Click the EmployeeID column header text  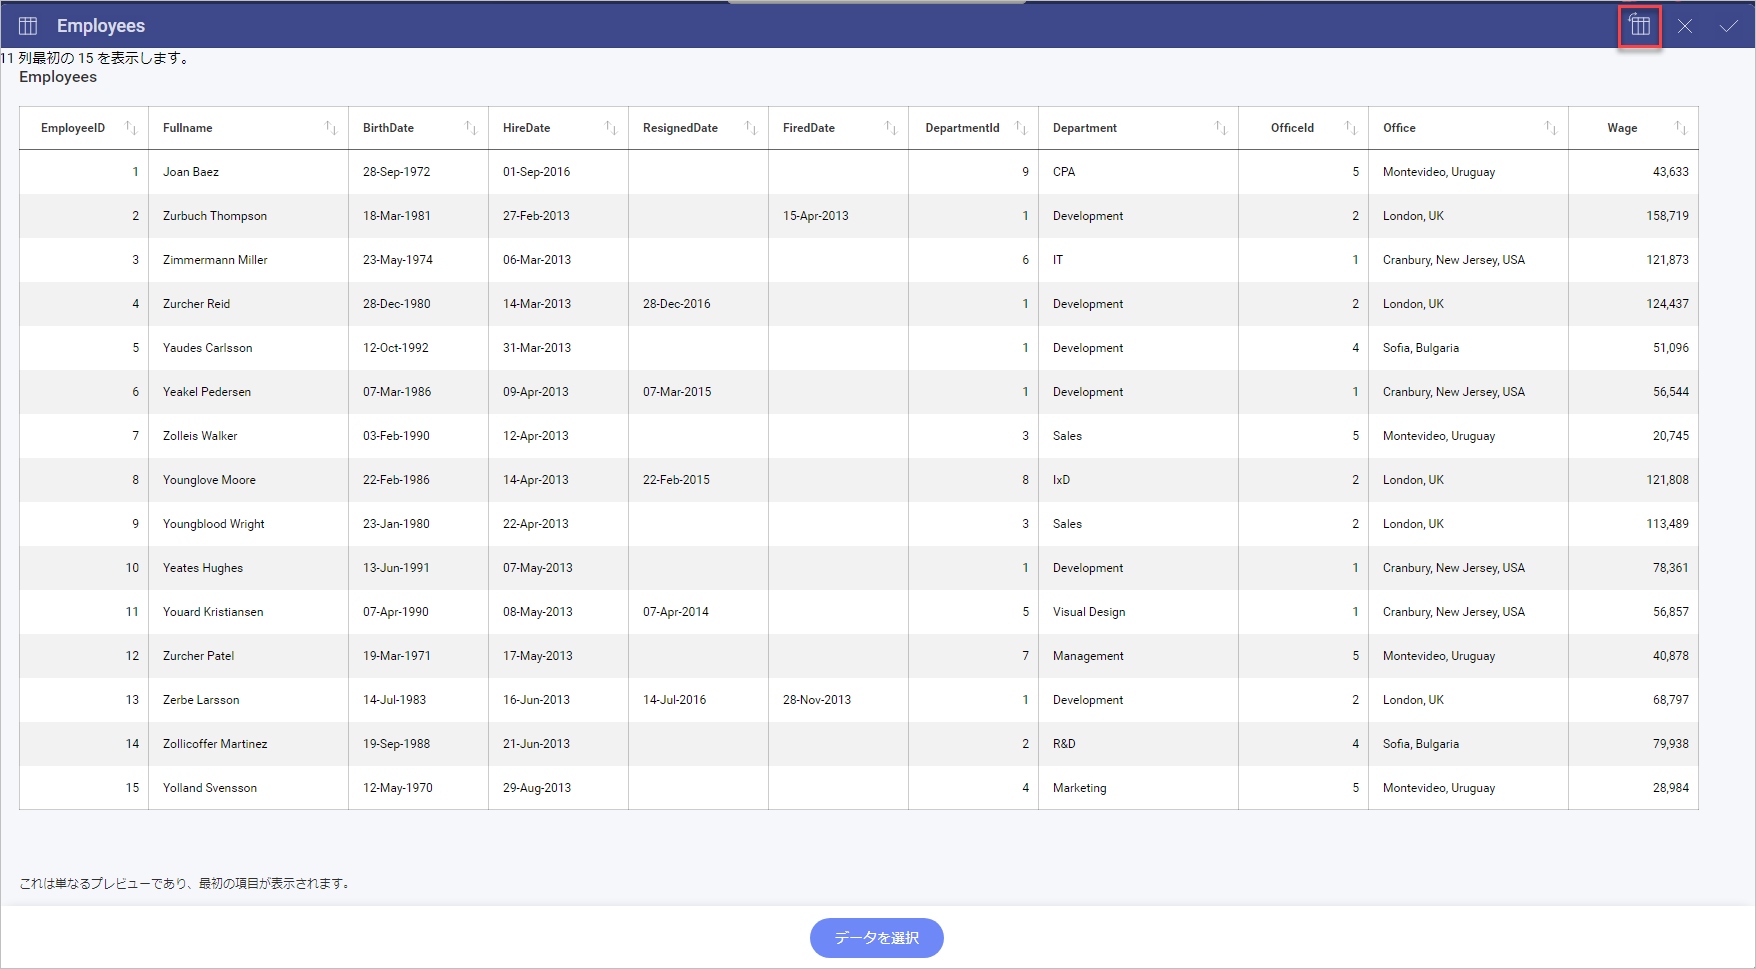tap(73, 128)
